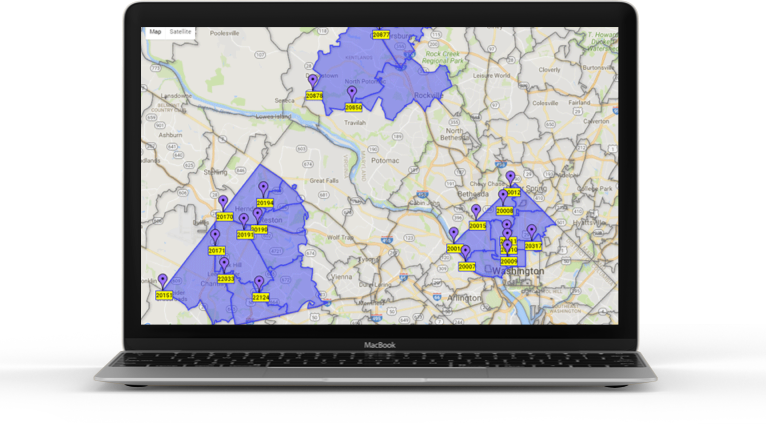Click the Rock Creek Regional Park label
The width and height of the screenshot is (766, 424).
point(443,57)
